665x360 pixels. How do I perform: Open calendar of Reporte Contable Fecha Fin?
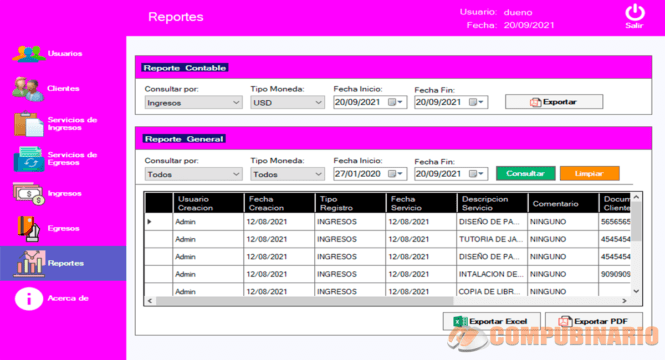[x=476, y=102]
